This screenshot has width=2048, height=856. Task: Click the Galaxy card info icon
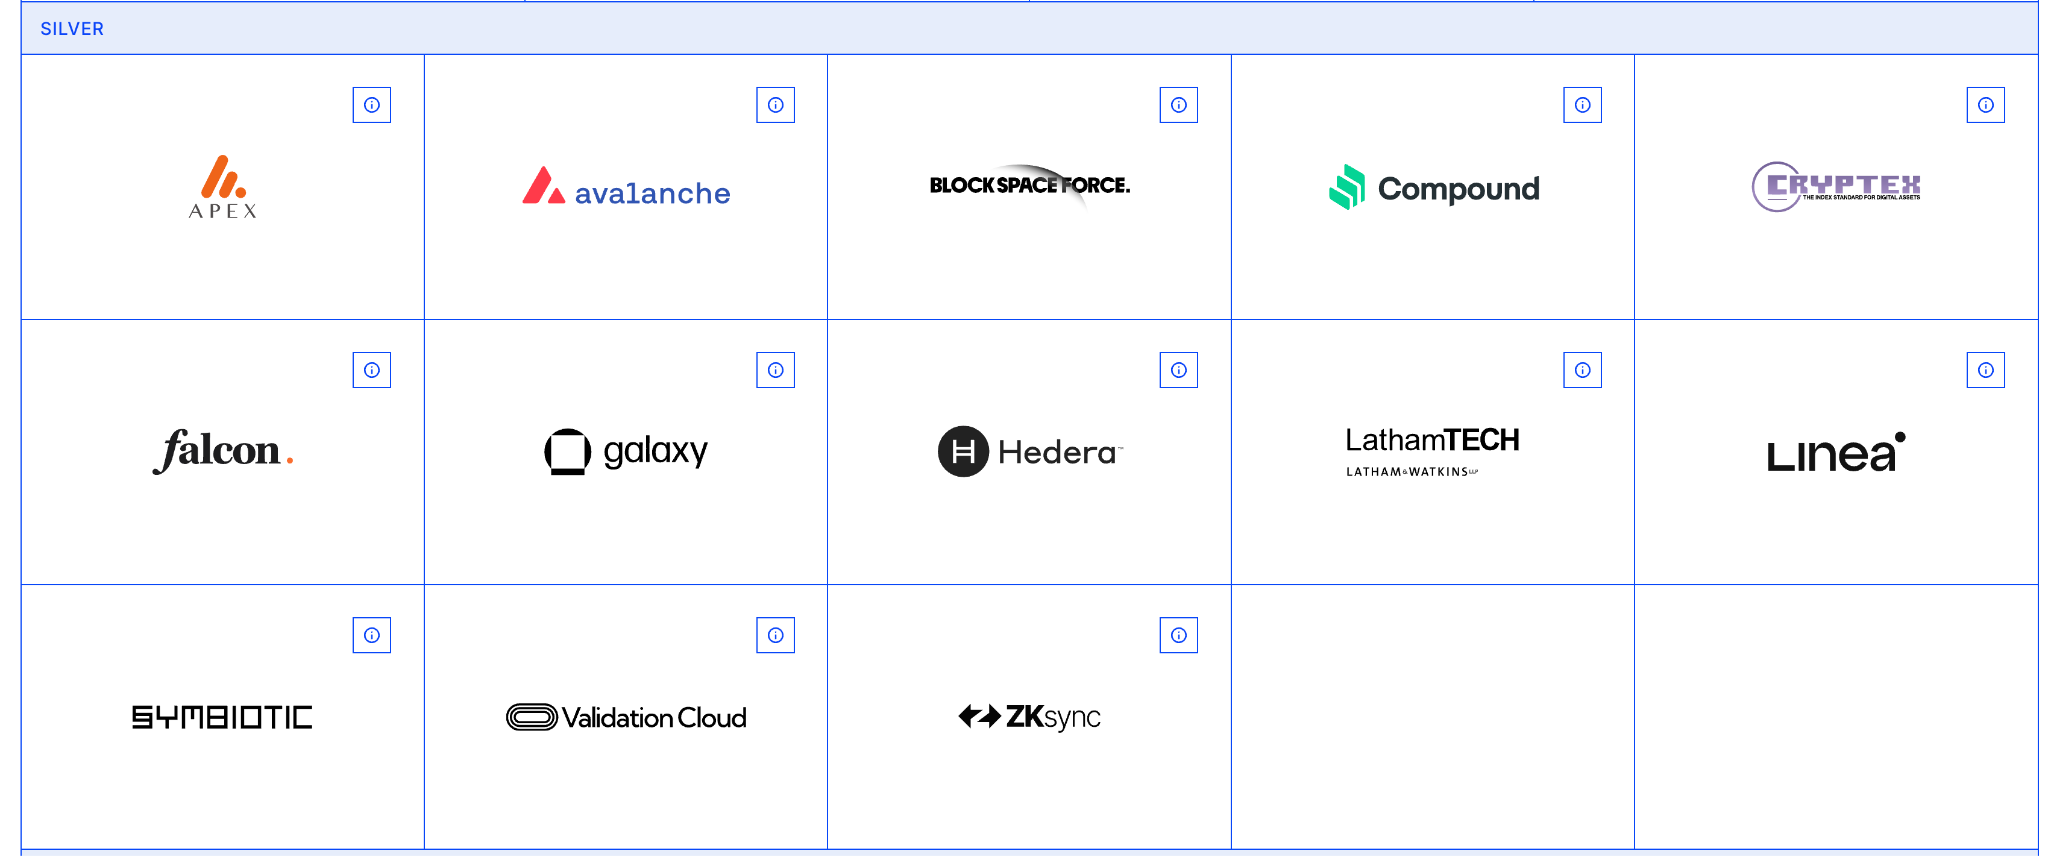point(775,370)
